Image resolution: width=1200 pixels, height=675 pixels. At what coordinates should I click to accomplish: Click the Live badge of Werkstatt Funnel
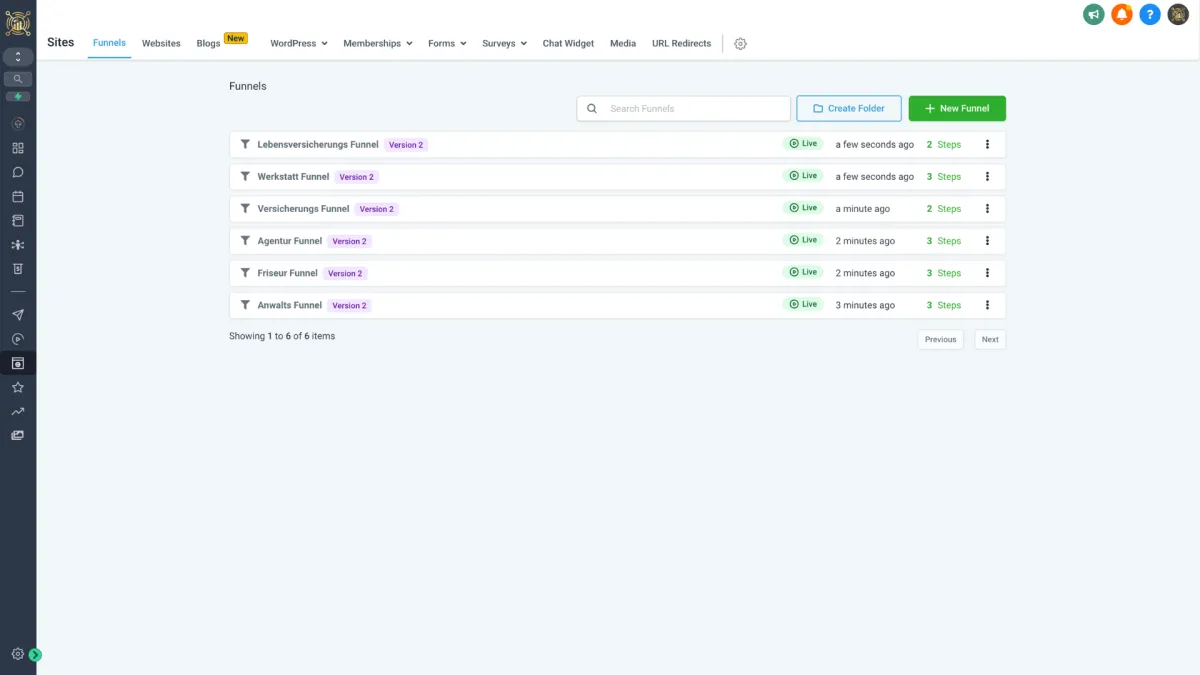pos(803,175)
